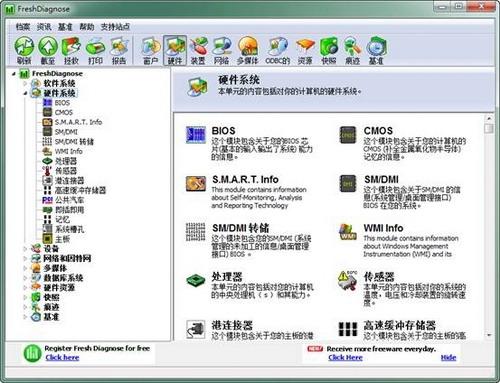This screenshot has height=383, width=500.
Task: Expand the 数据库系统 tree node
Action: [x=25, y=277]
